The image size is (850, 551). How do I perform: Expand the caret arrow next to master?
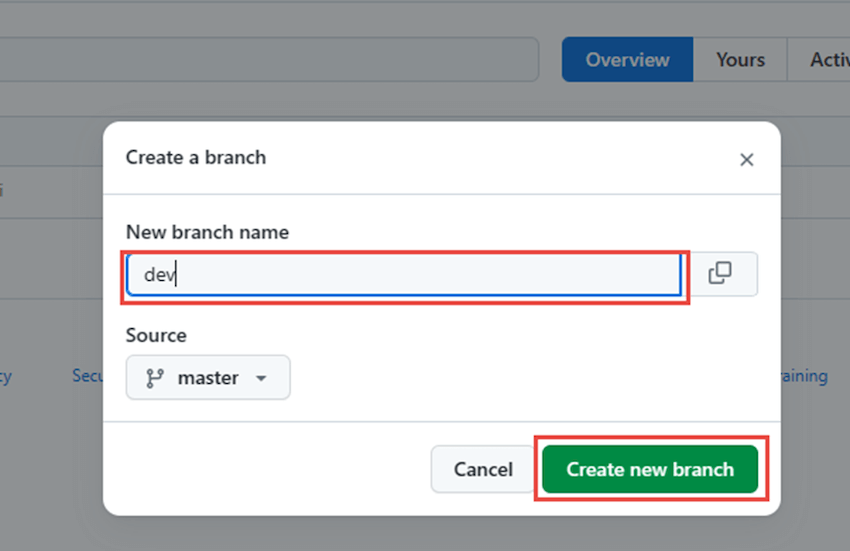(x=261, y=379)
